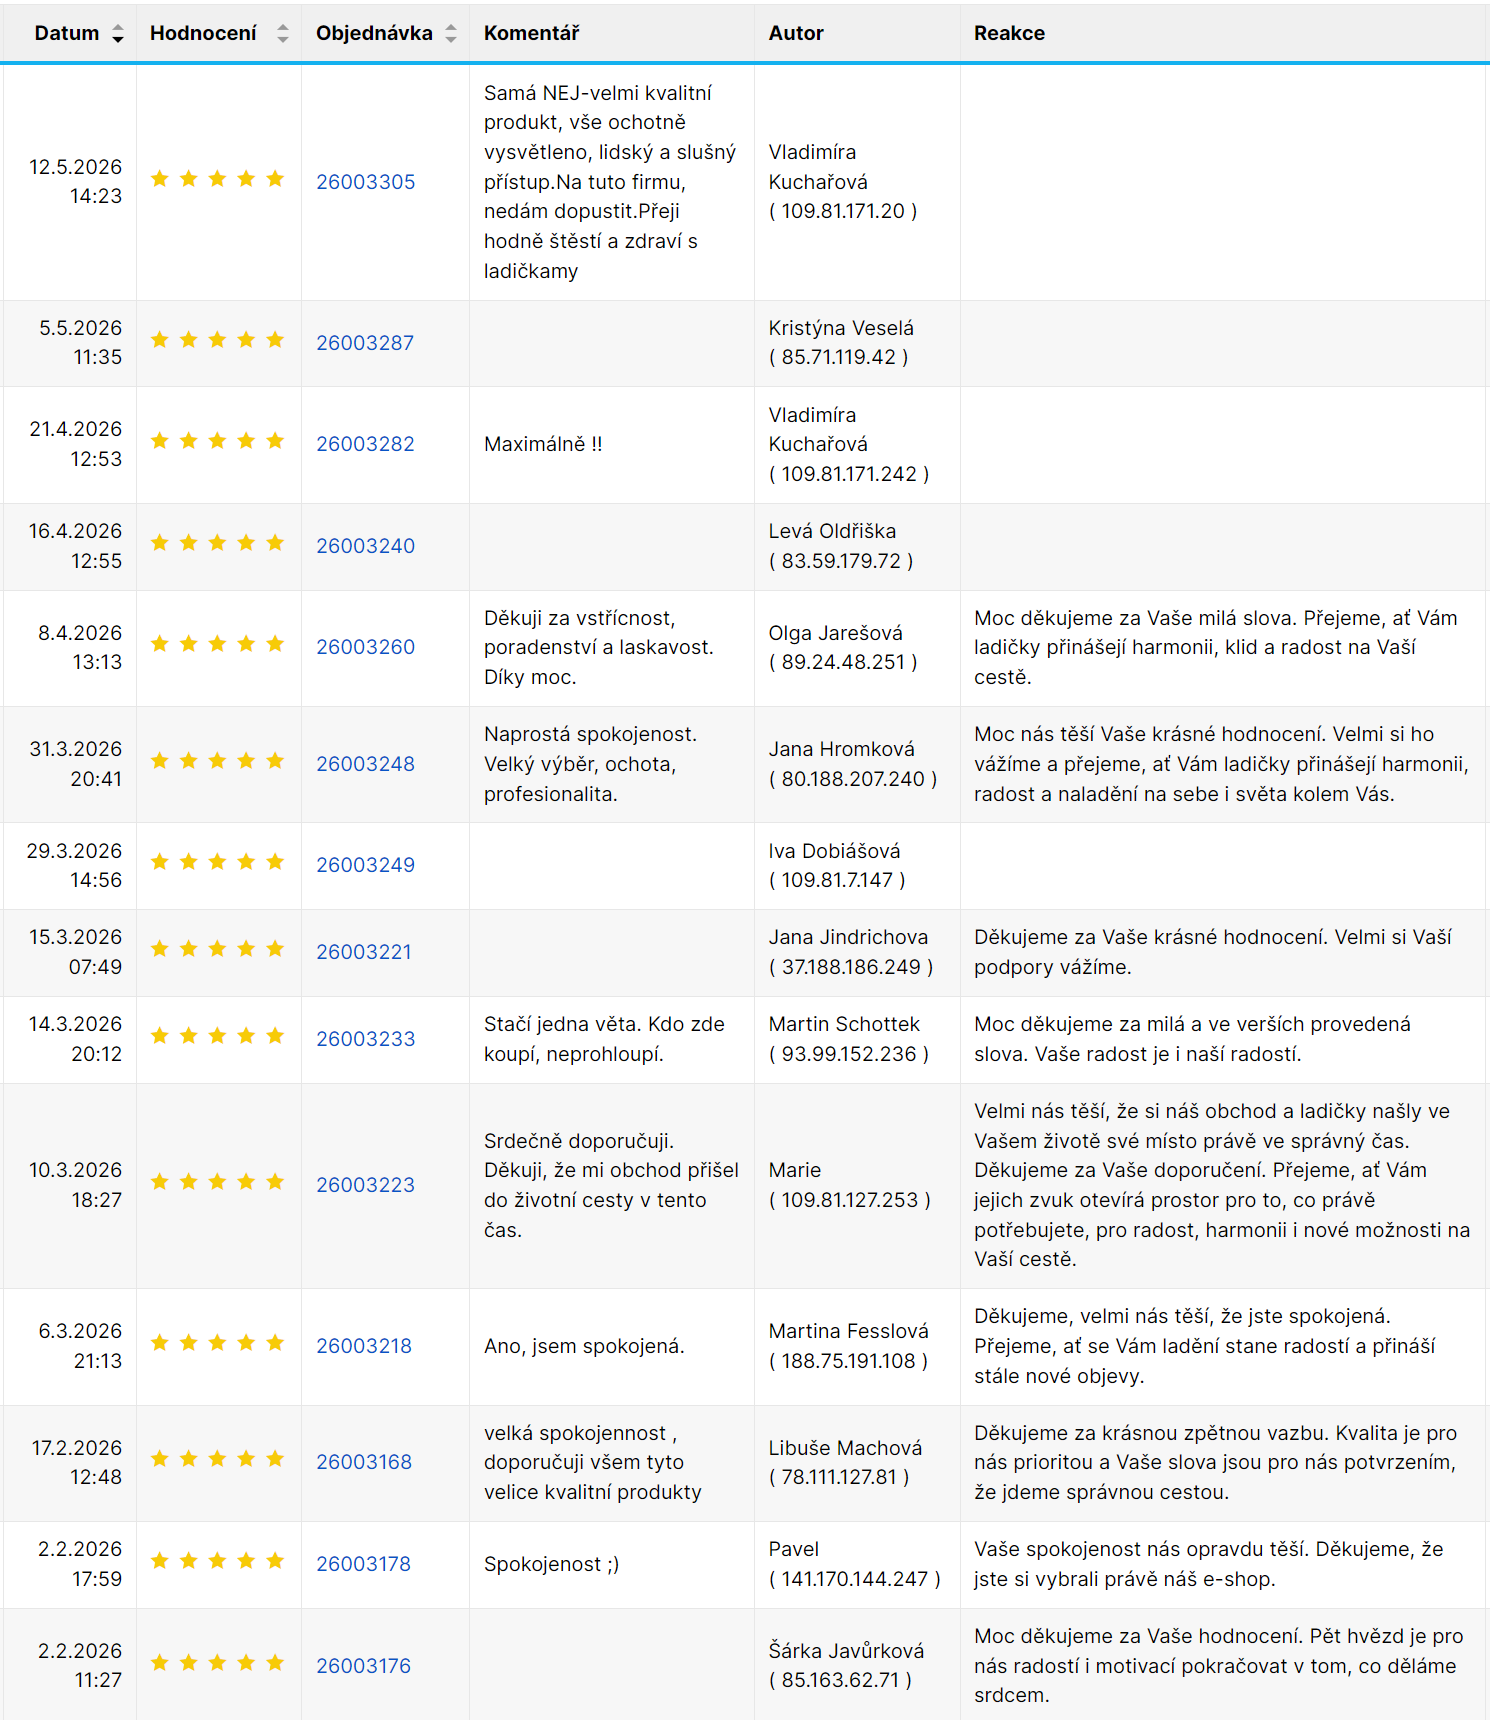Select the Reakce column header
The width and height of the screenshot is (1490, 1720).
click(x=1009, y=33)
